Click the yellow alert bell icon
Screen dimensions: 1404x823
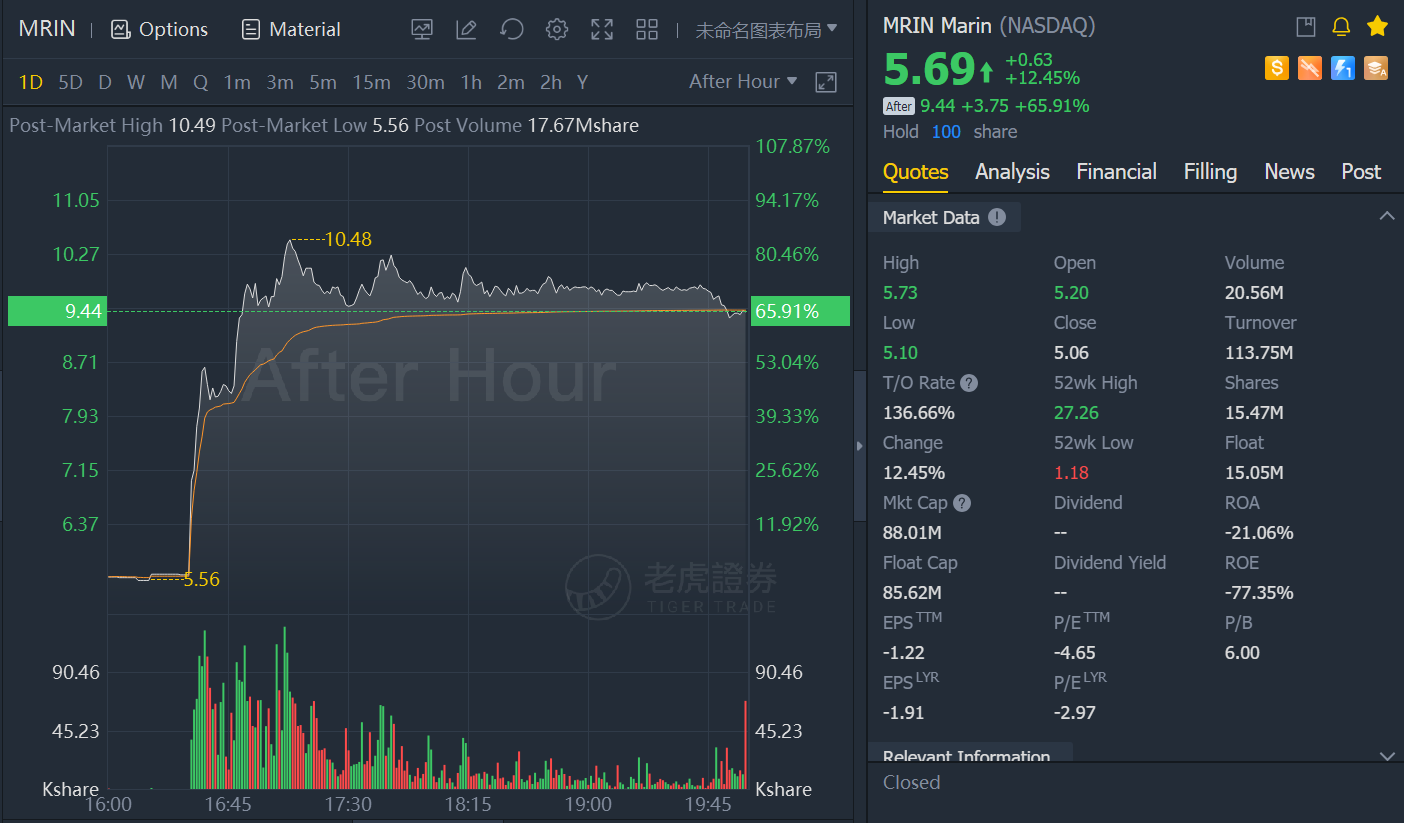click(1341, 27)
